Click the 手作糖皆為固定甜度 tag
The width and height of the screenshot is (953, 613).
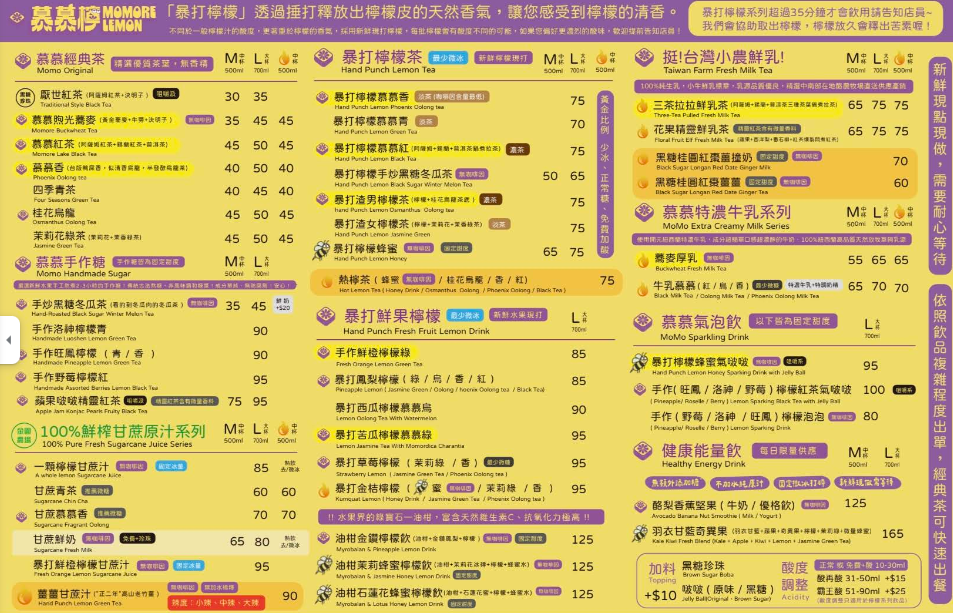click(x=148, y=262)
